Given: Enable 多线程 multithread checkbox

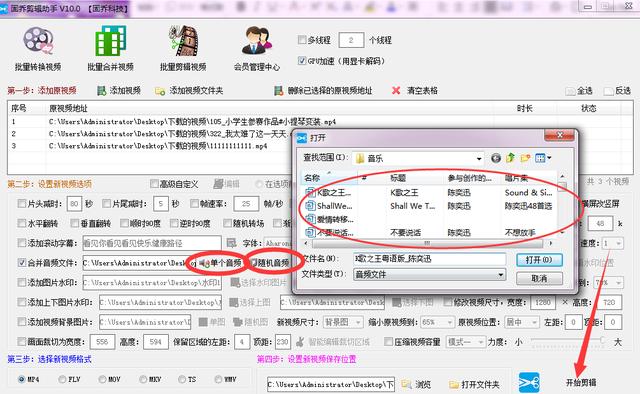Looking at the screenshot, I should click(302, 40).
